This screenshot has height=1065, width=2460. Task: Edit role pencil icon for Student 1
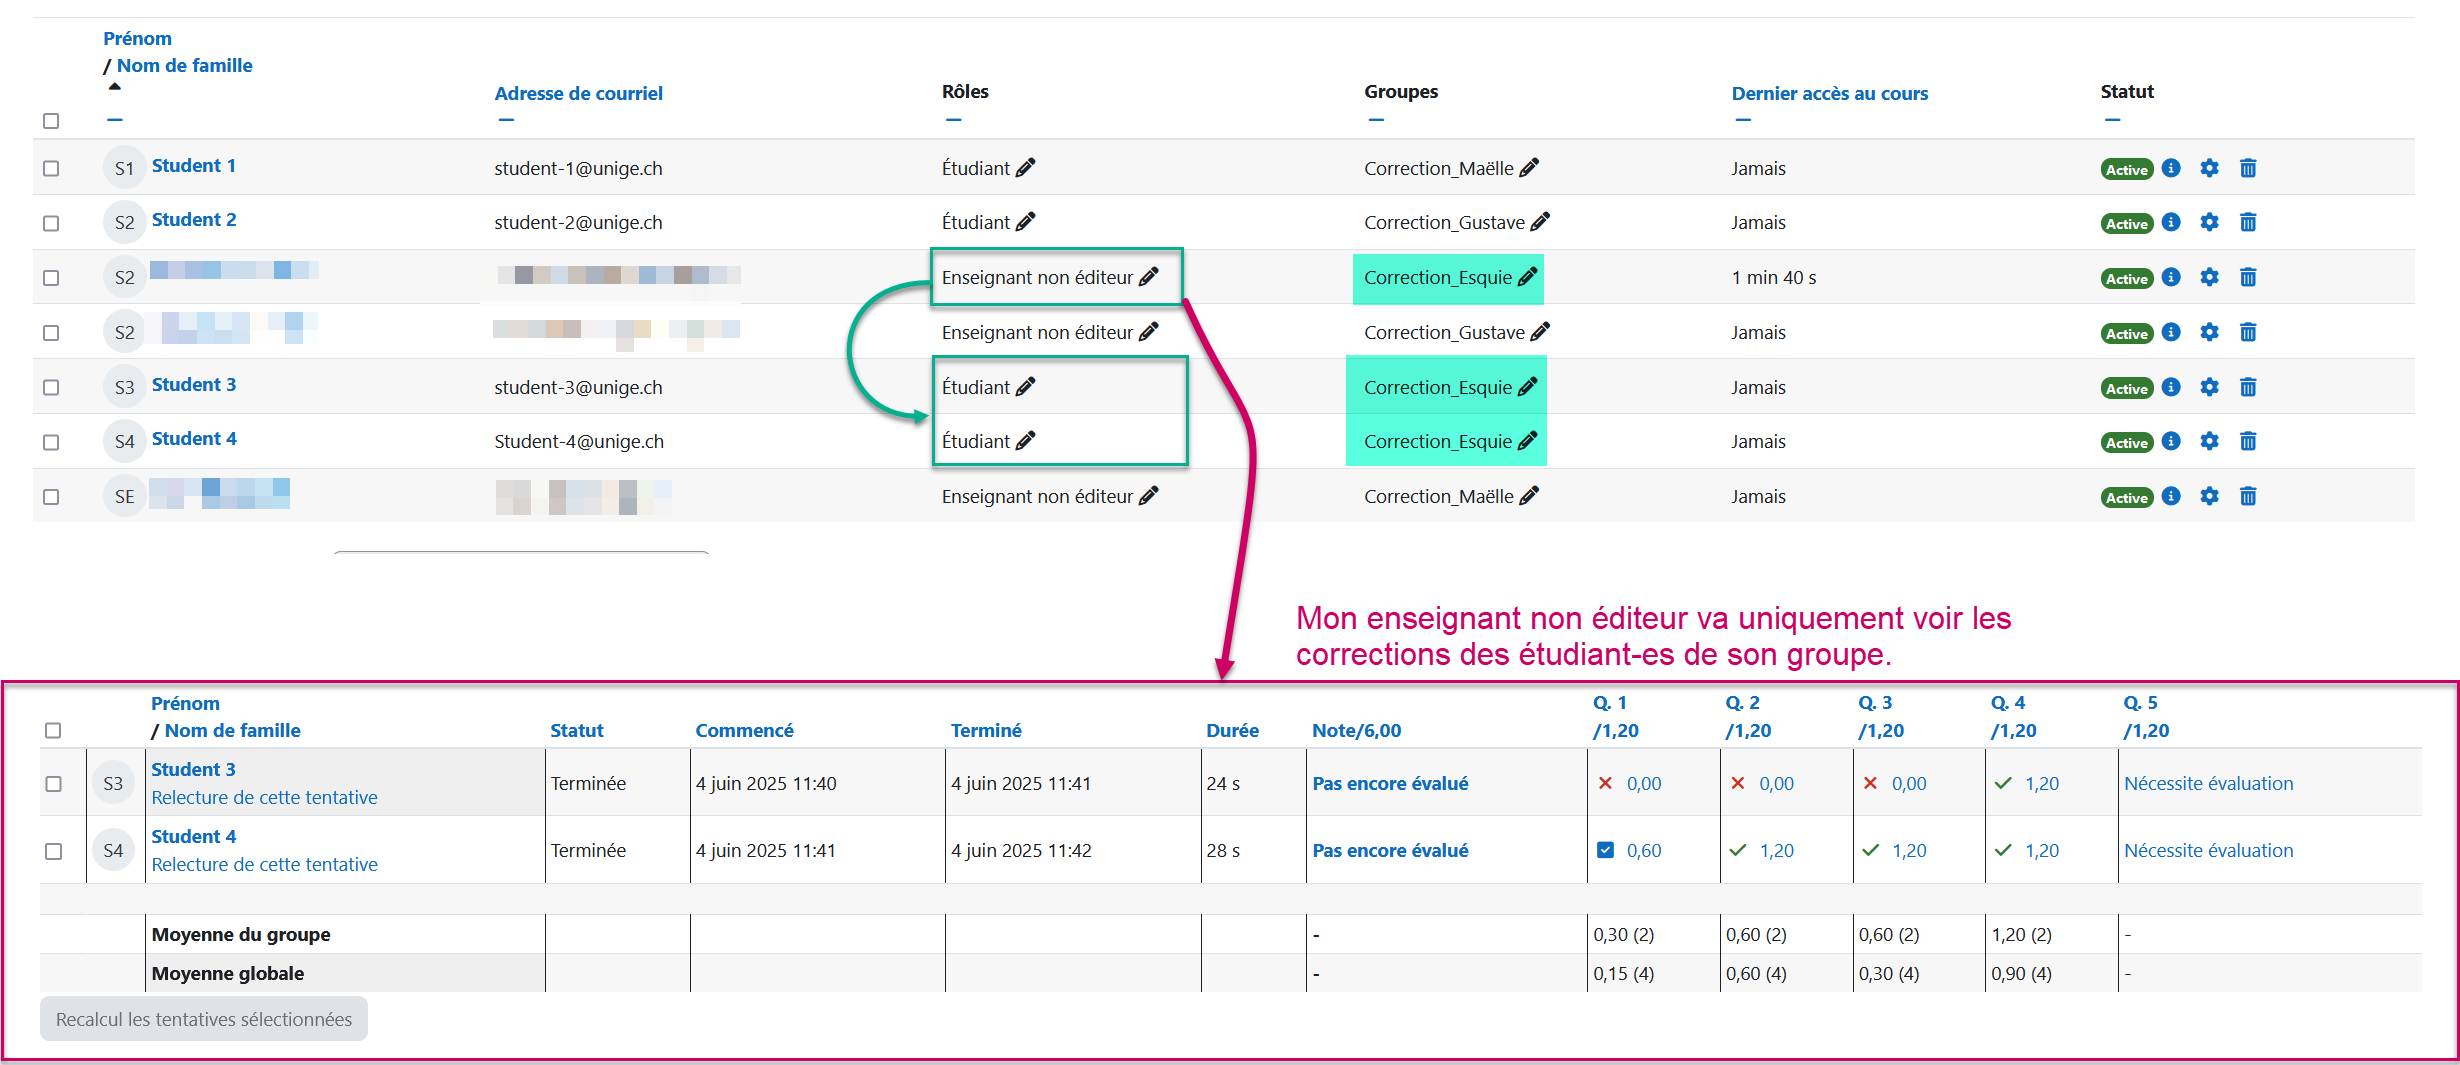(1025, 168)
